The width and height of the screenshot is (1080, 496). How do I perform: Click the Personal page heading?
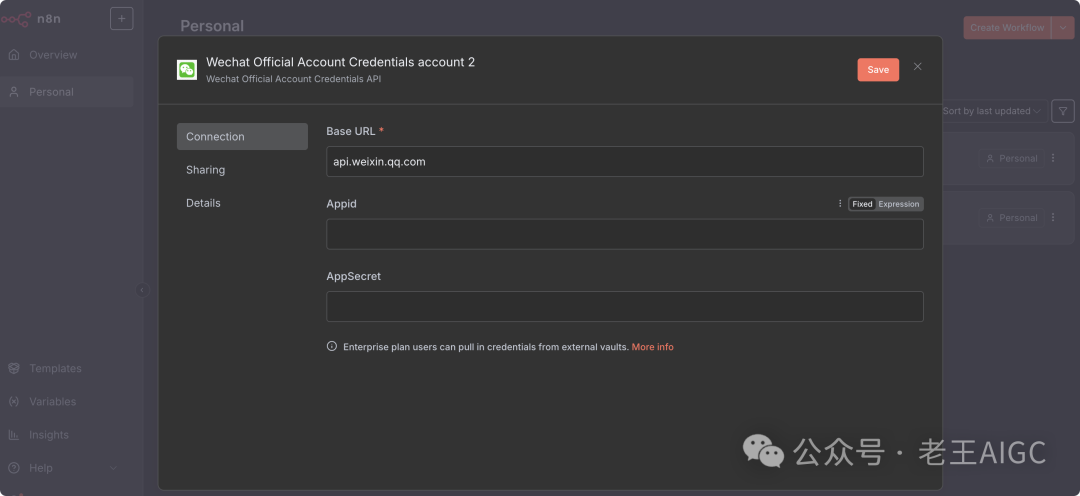click(212, 26)
